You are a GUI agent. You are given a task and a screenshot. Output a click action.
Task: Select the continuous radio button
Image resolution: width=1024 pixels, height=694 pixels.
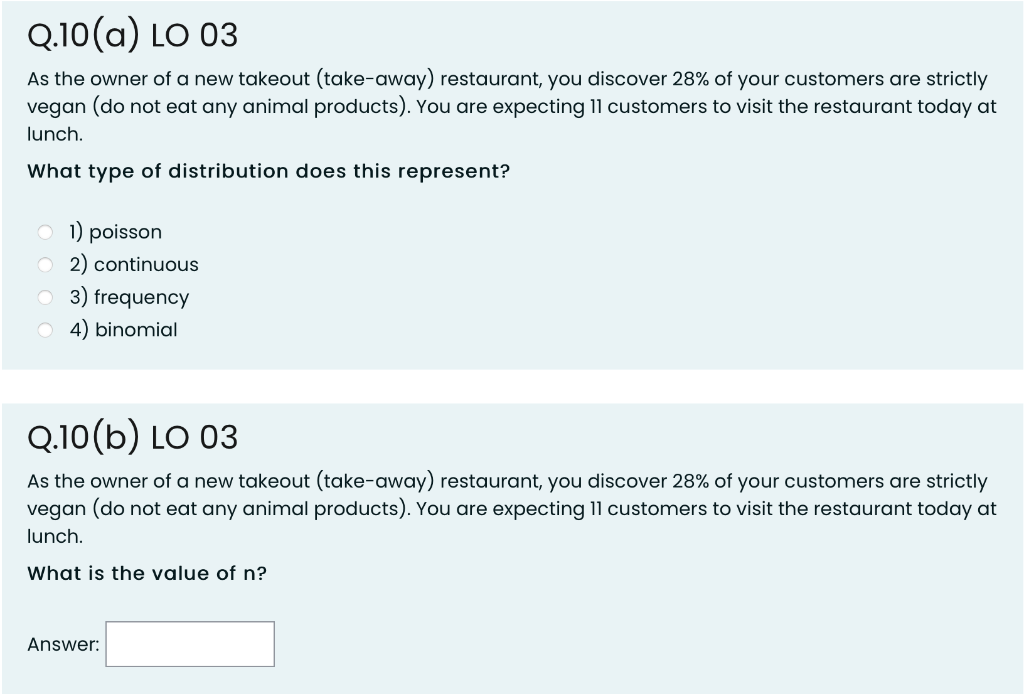(45, 264)
